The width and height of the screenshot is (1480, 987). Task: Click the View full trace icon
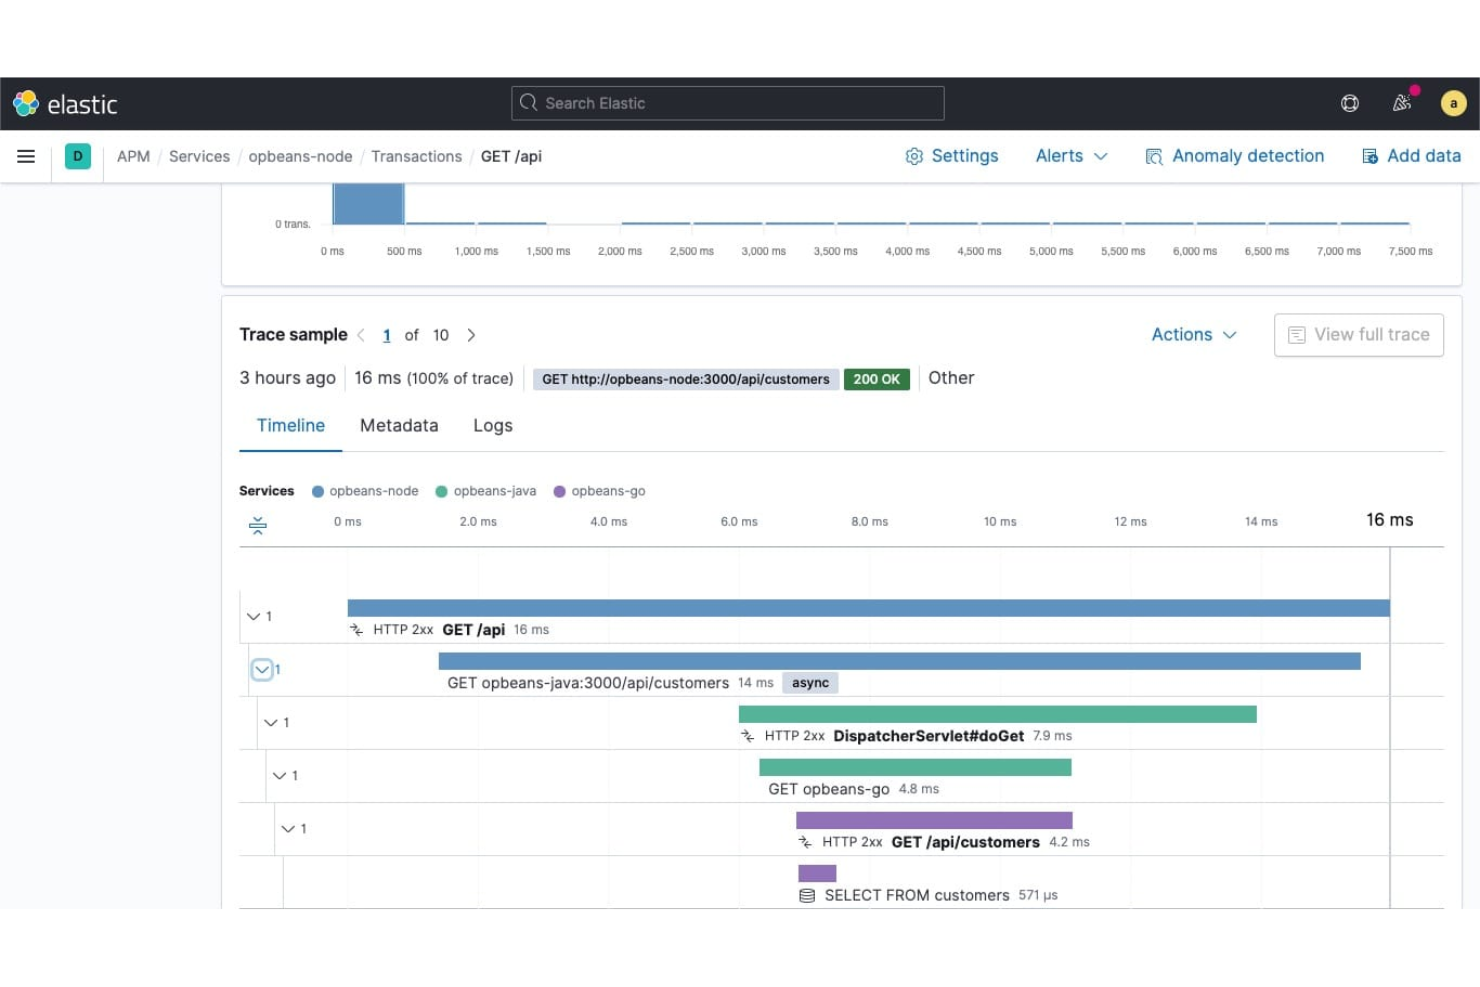1297,335
